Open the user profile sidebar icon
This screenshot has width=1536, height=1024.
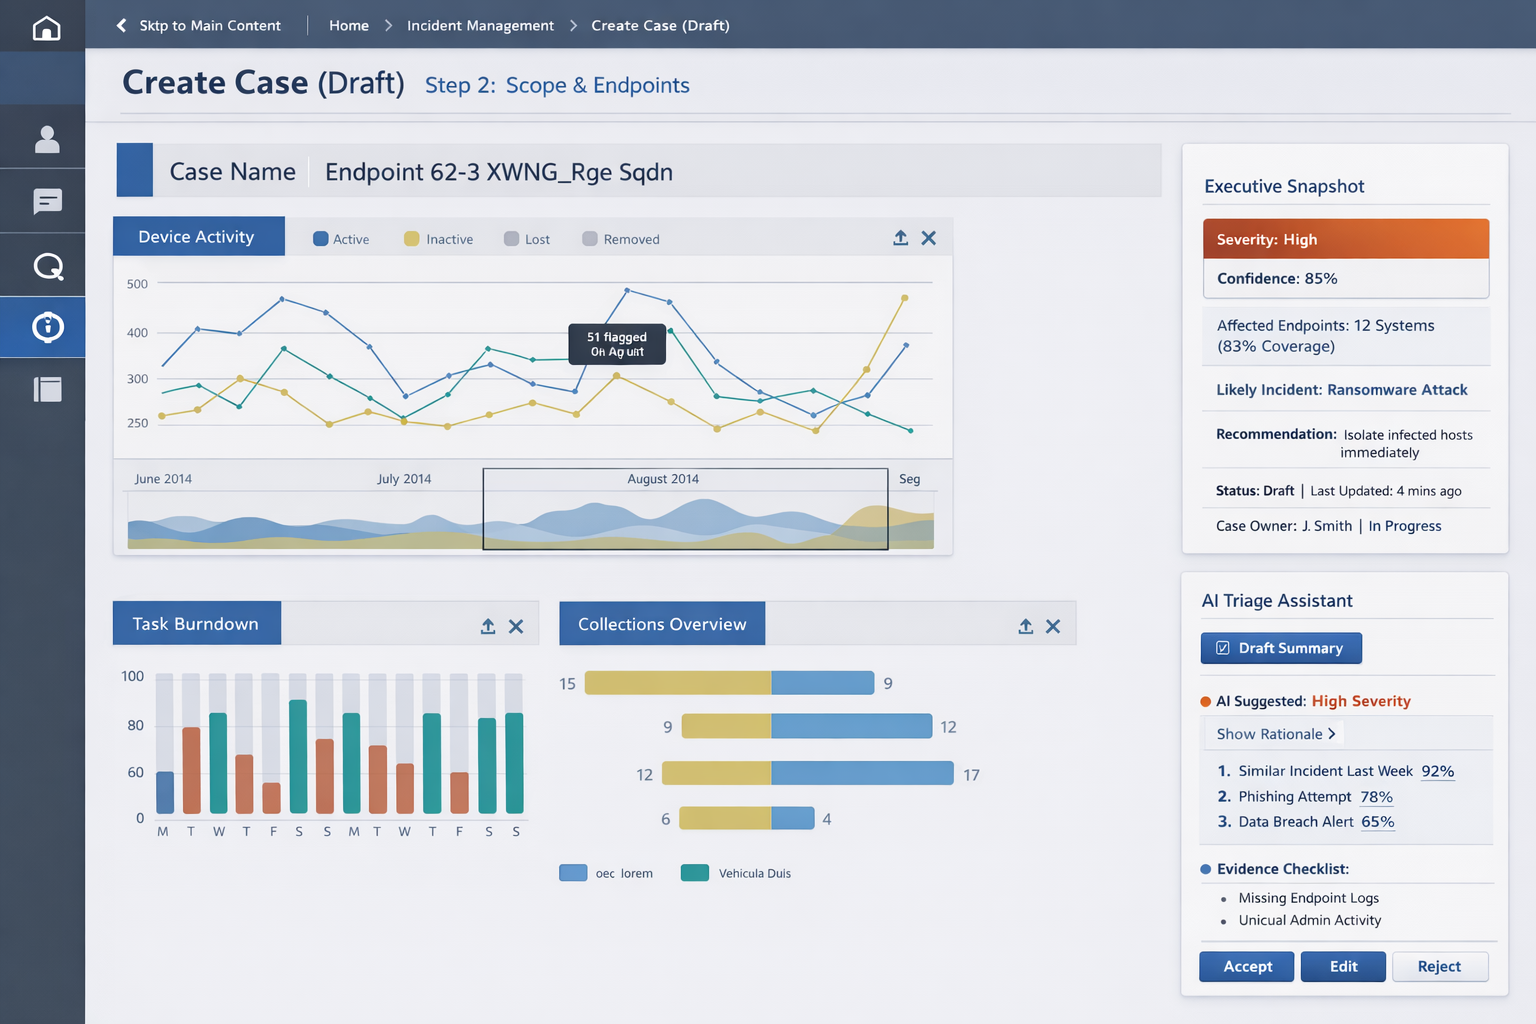(x=46, y=139)
